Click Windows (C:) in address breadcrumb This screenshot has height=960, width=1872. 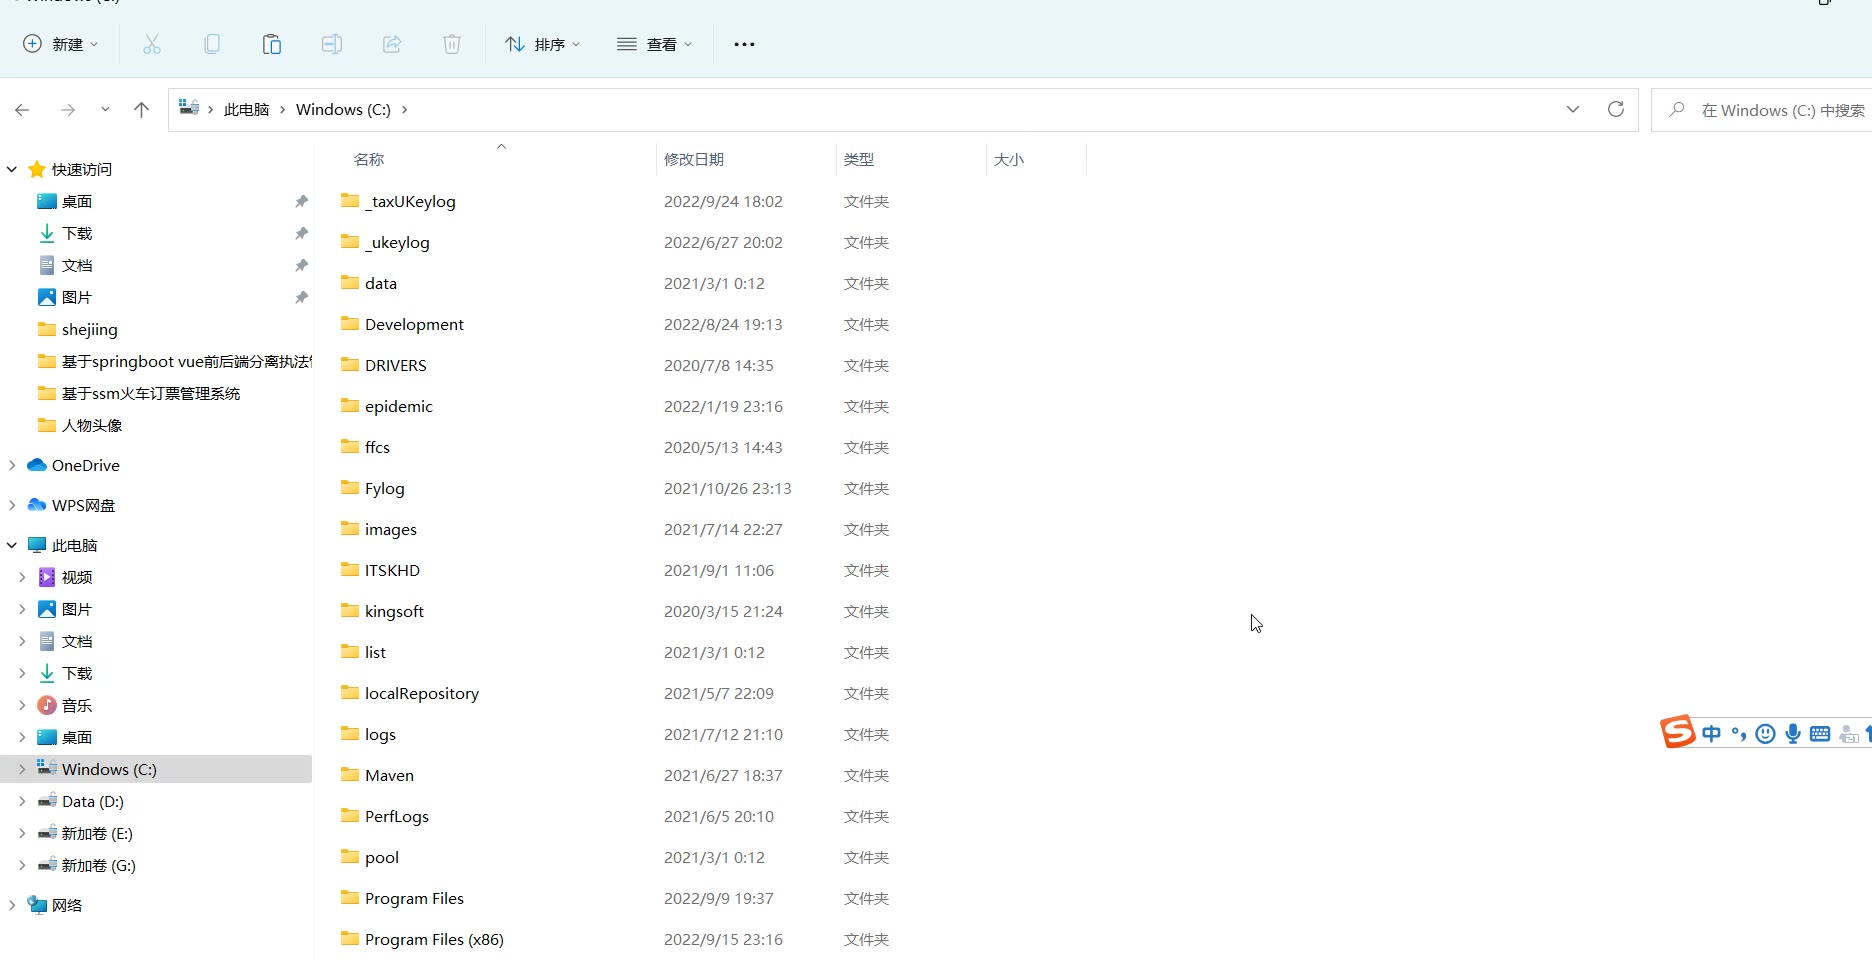click(x=343, y=109)
